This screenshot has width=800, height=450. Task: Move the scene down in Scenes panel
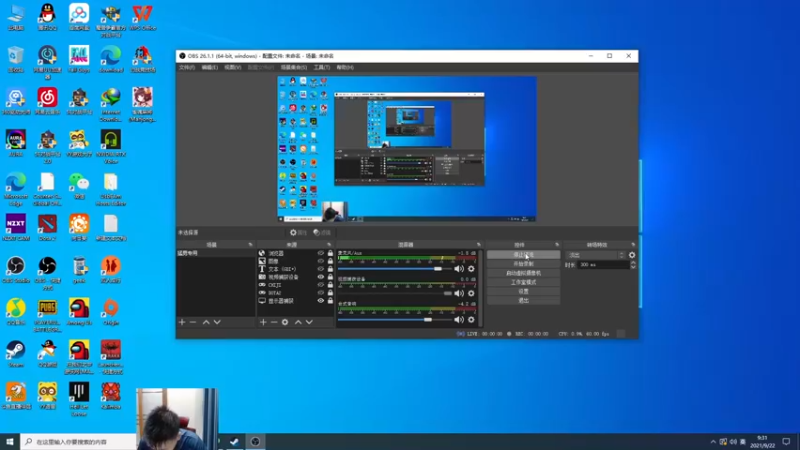click(217, 322)
